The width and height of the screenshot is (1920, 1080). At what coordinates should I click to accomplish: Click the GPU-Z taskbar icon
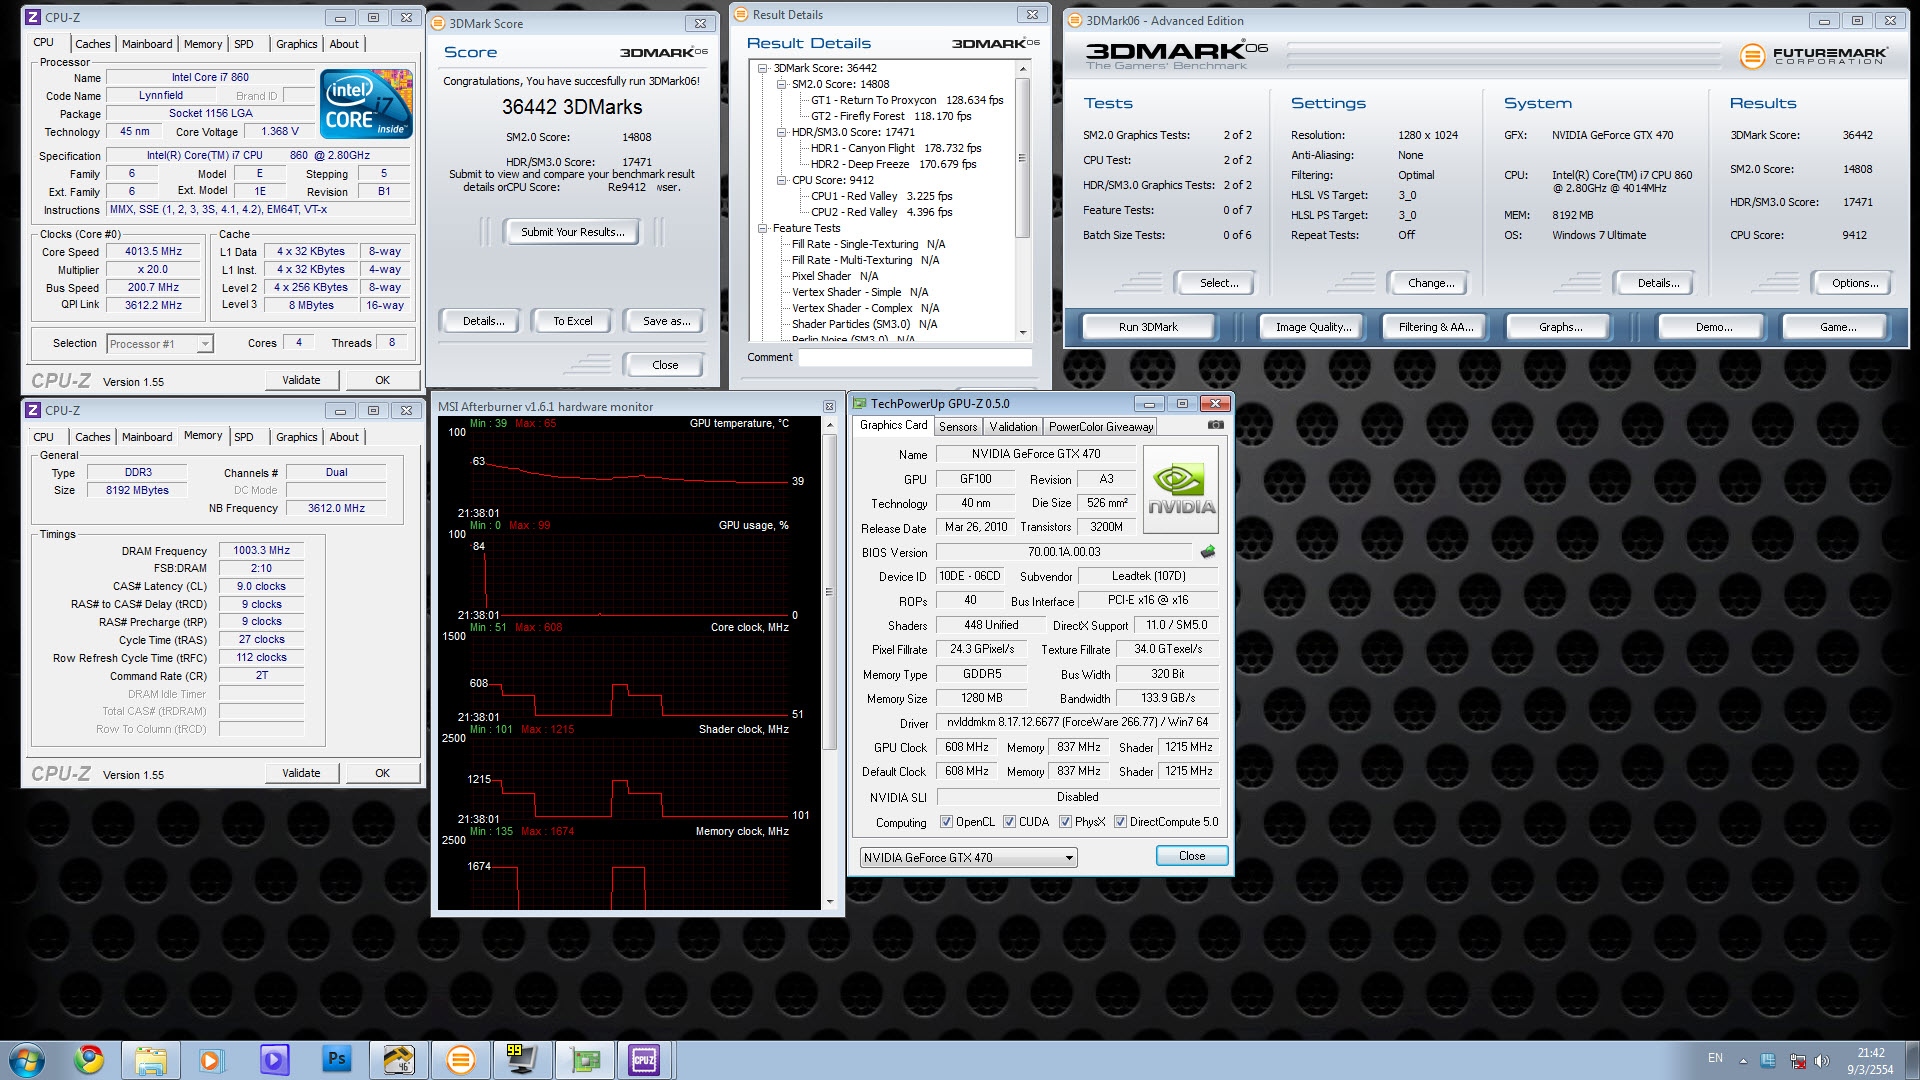pos(584,1059)
